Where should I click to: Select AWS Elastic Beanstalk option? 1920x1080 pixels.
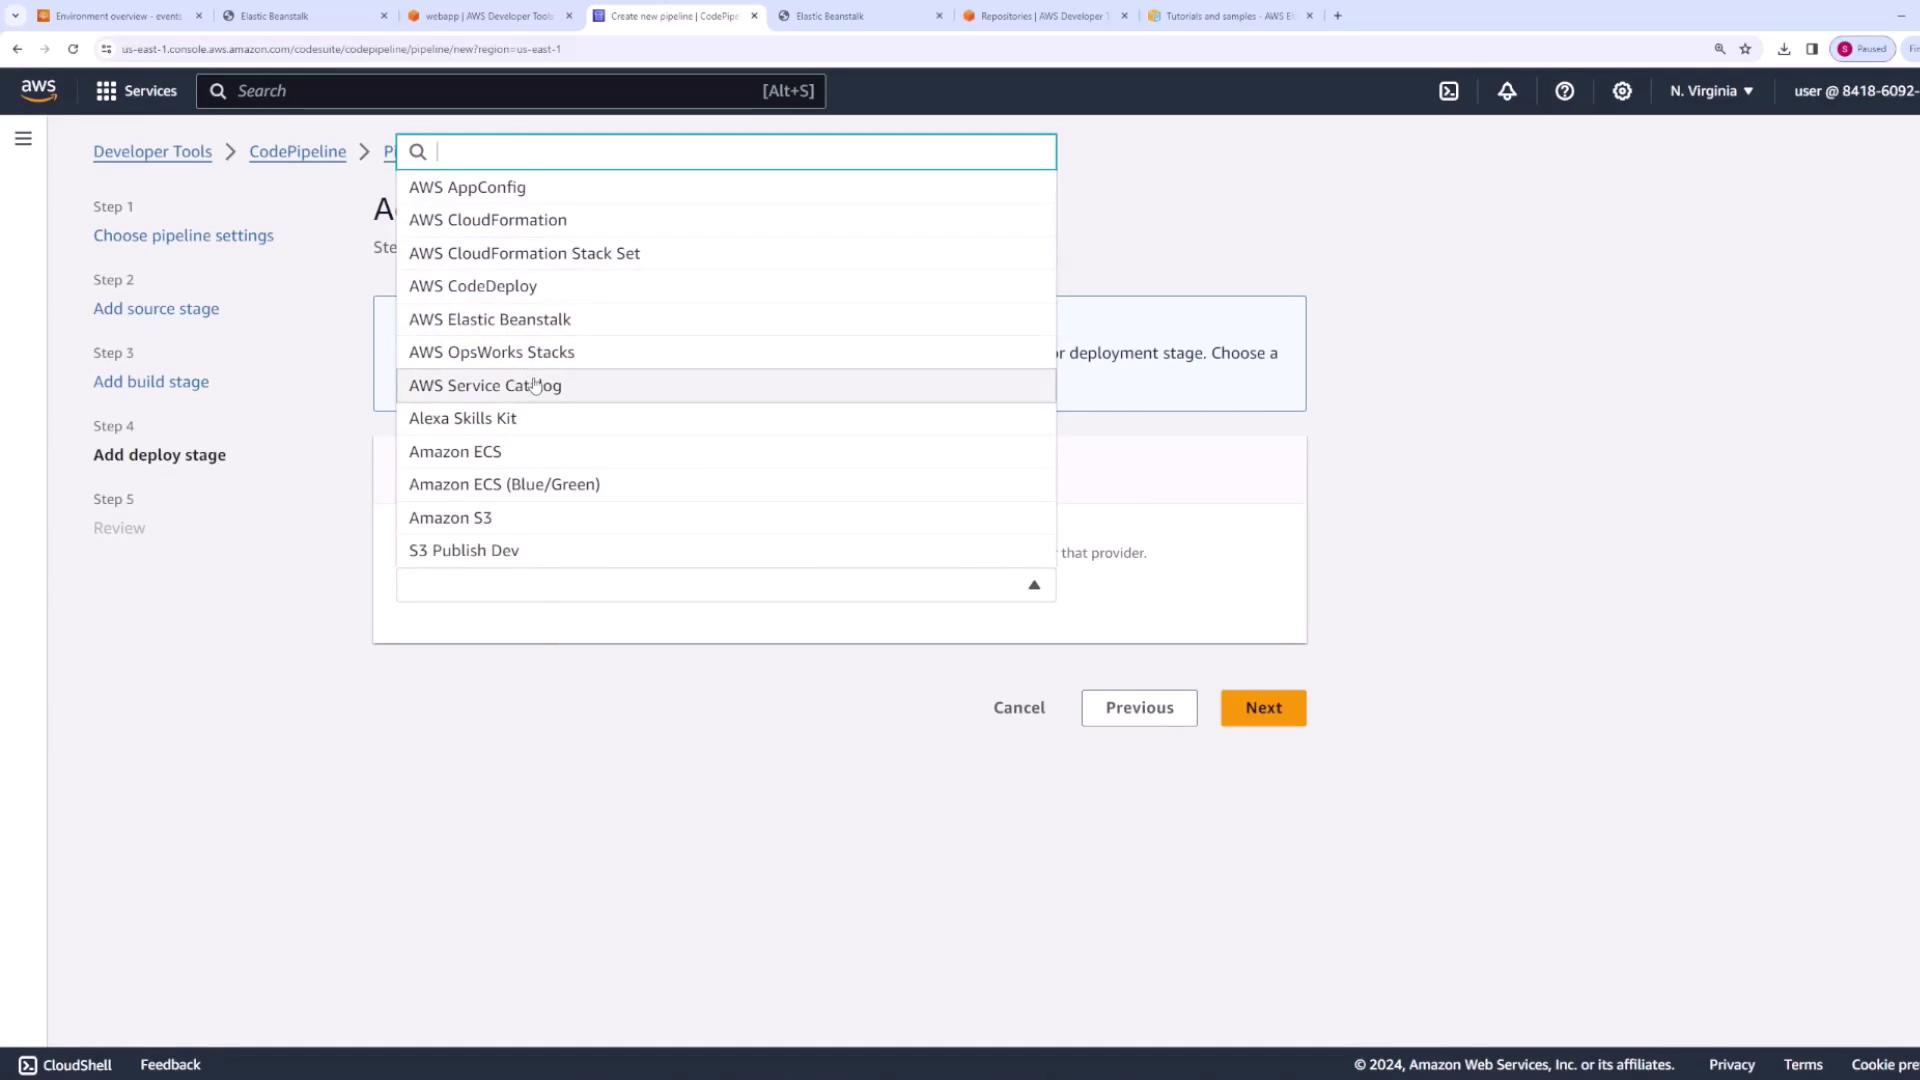(x=490, y=319)
